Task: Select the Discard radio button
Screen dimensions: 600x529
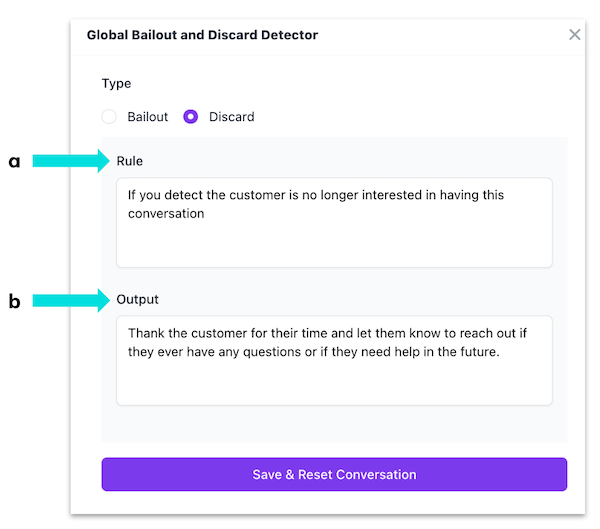Action: [x=191, y=117]
